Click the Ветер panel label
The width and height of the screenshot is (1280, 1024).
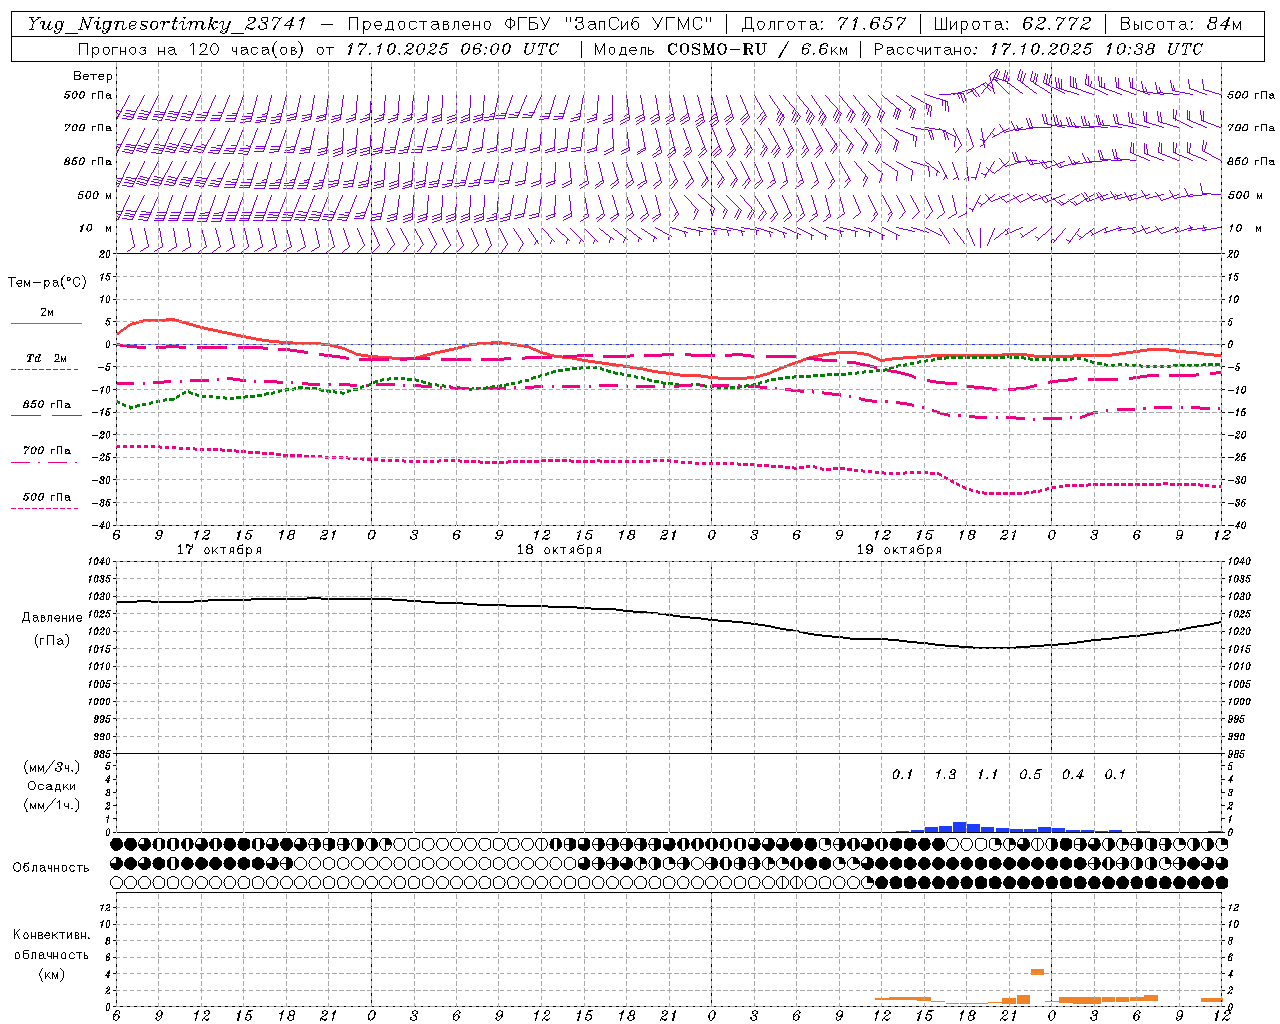tap(93, 76)
